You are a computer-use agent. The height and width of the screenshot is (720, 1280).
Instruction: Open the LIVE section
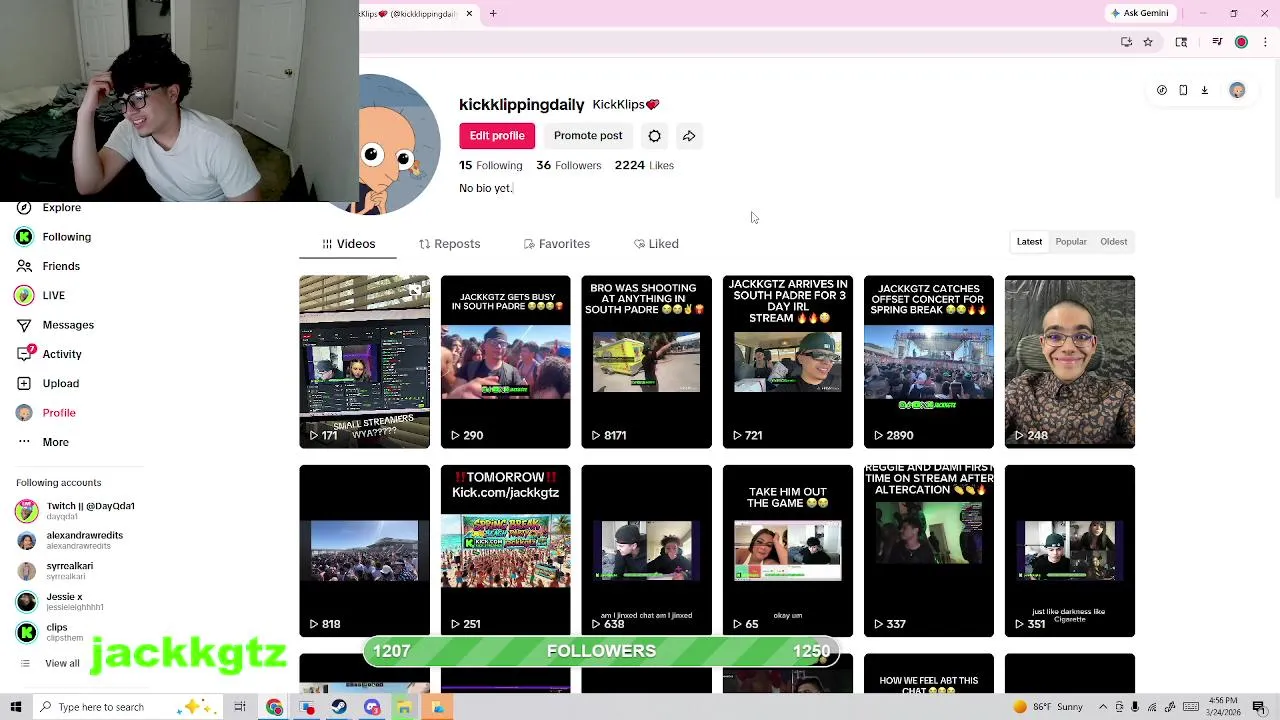(x=41, y=296)
